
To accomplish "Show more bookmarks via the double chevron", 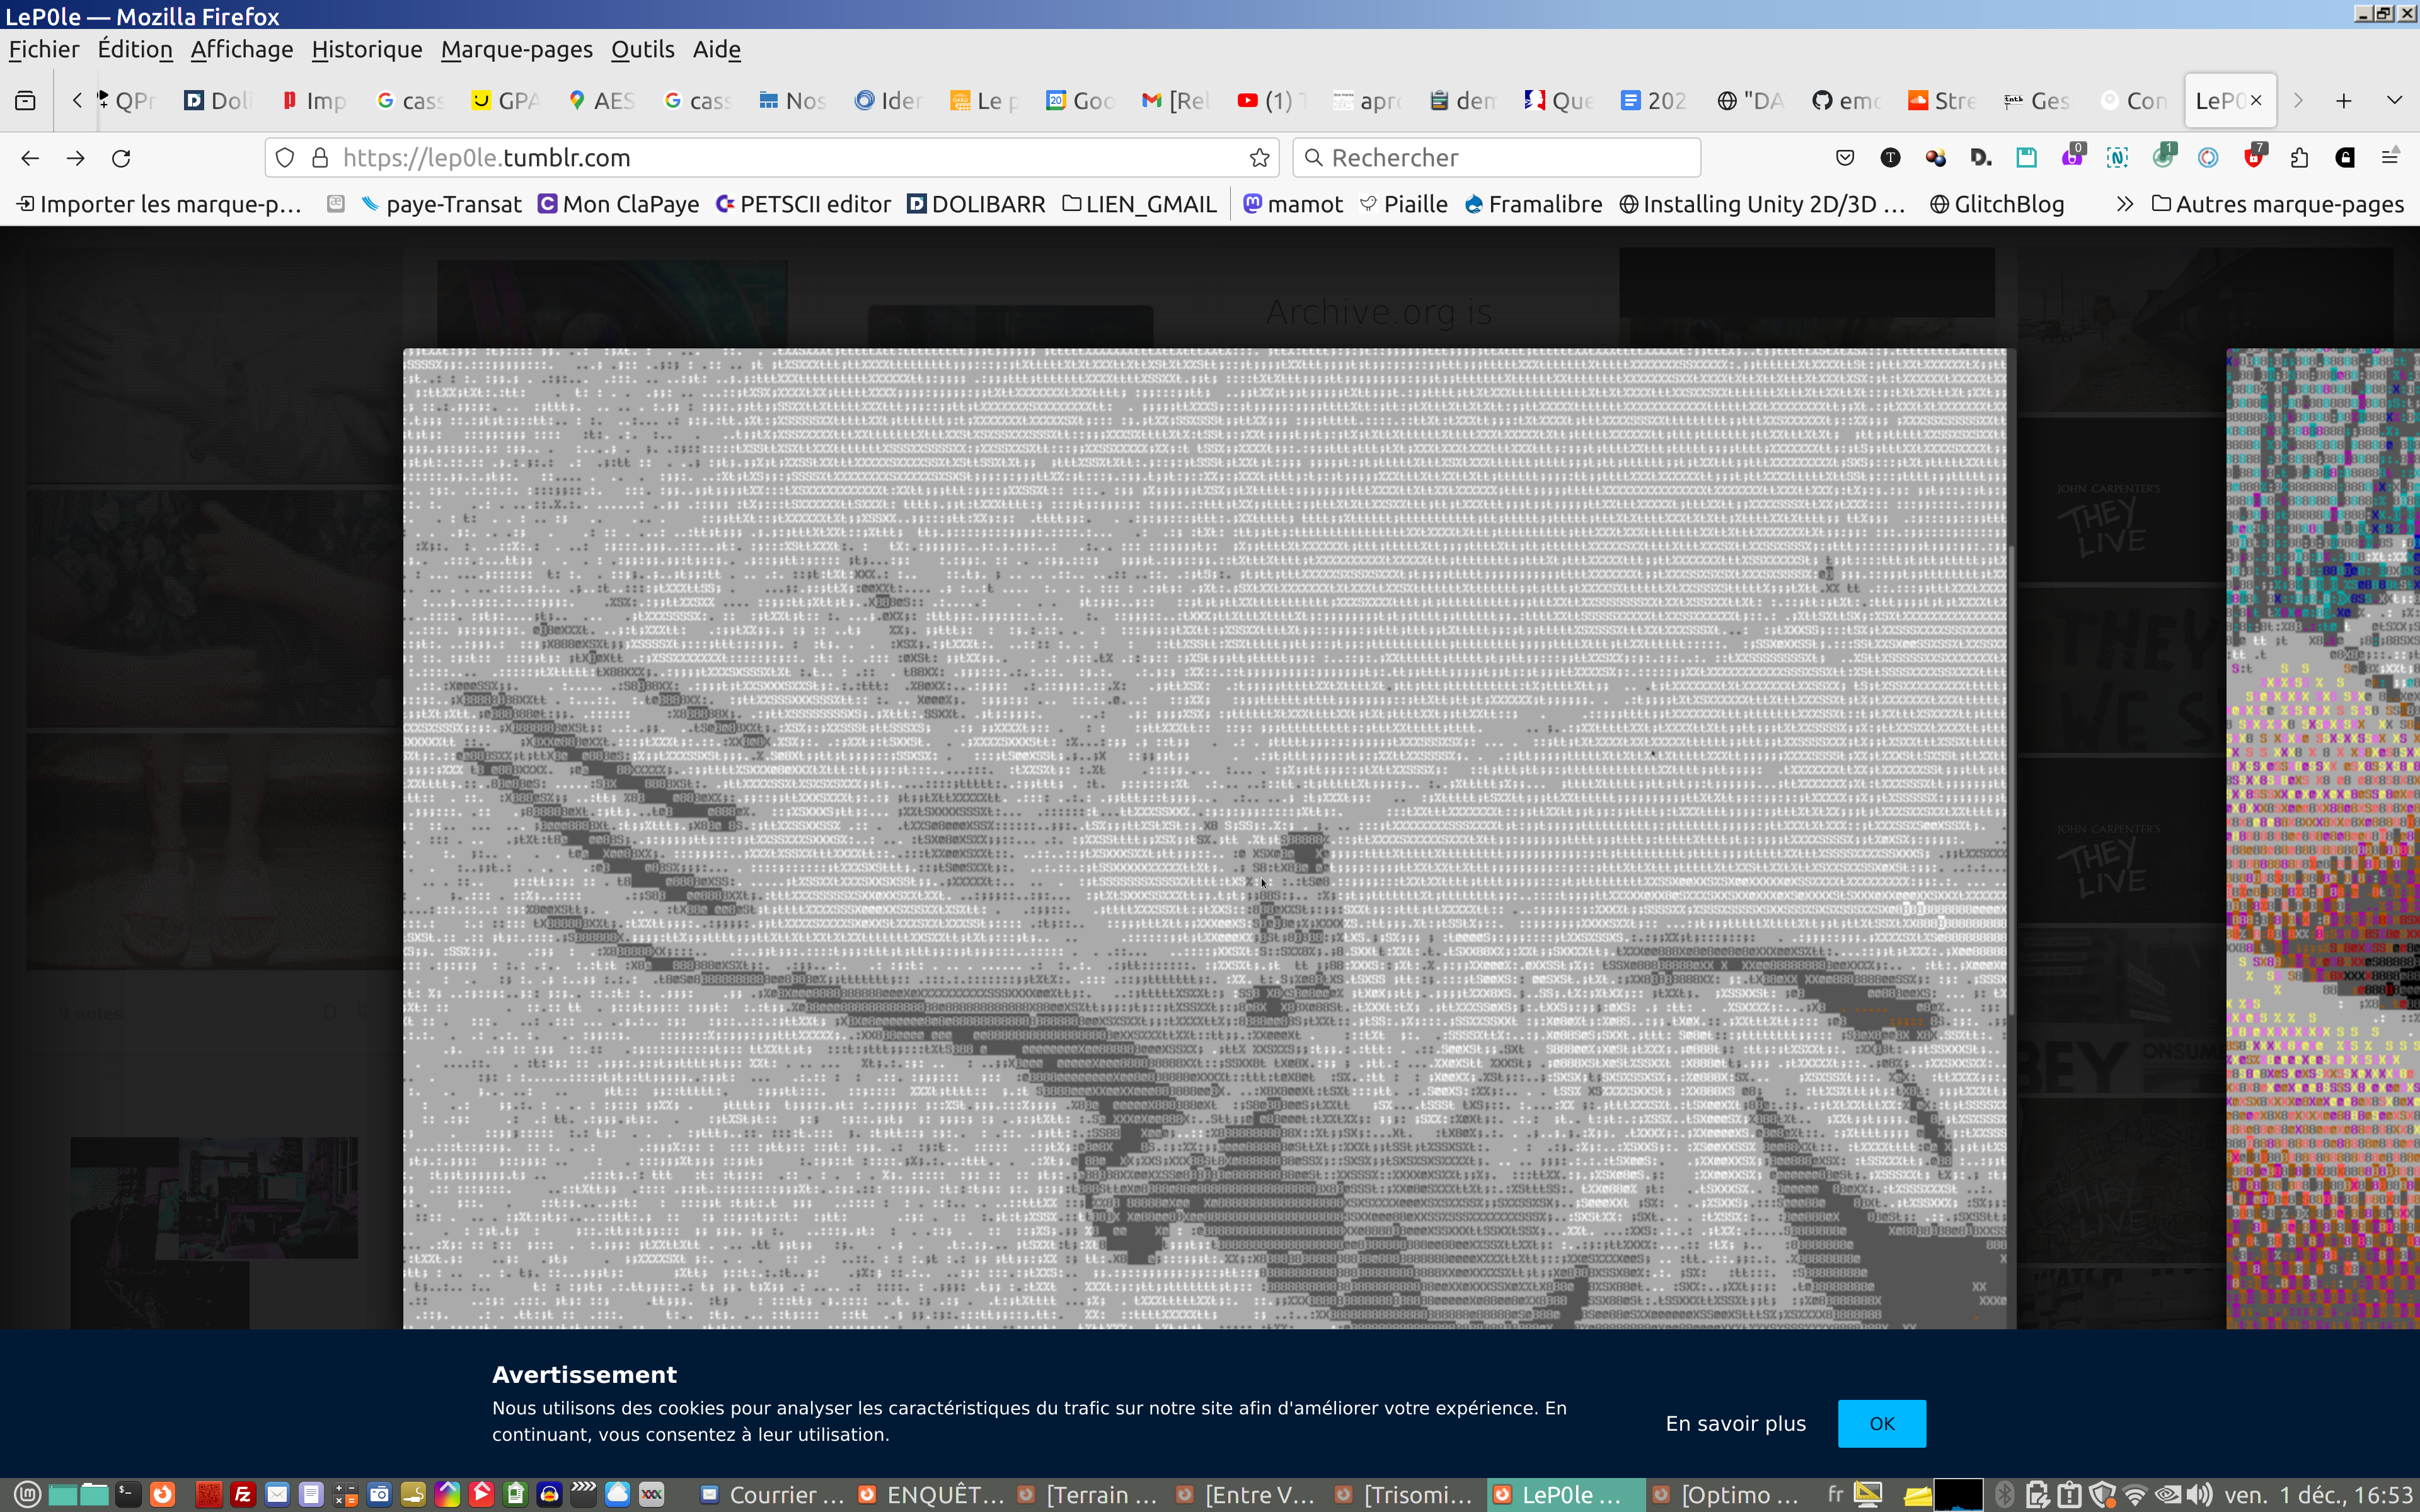I will click(2124, 204).
